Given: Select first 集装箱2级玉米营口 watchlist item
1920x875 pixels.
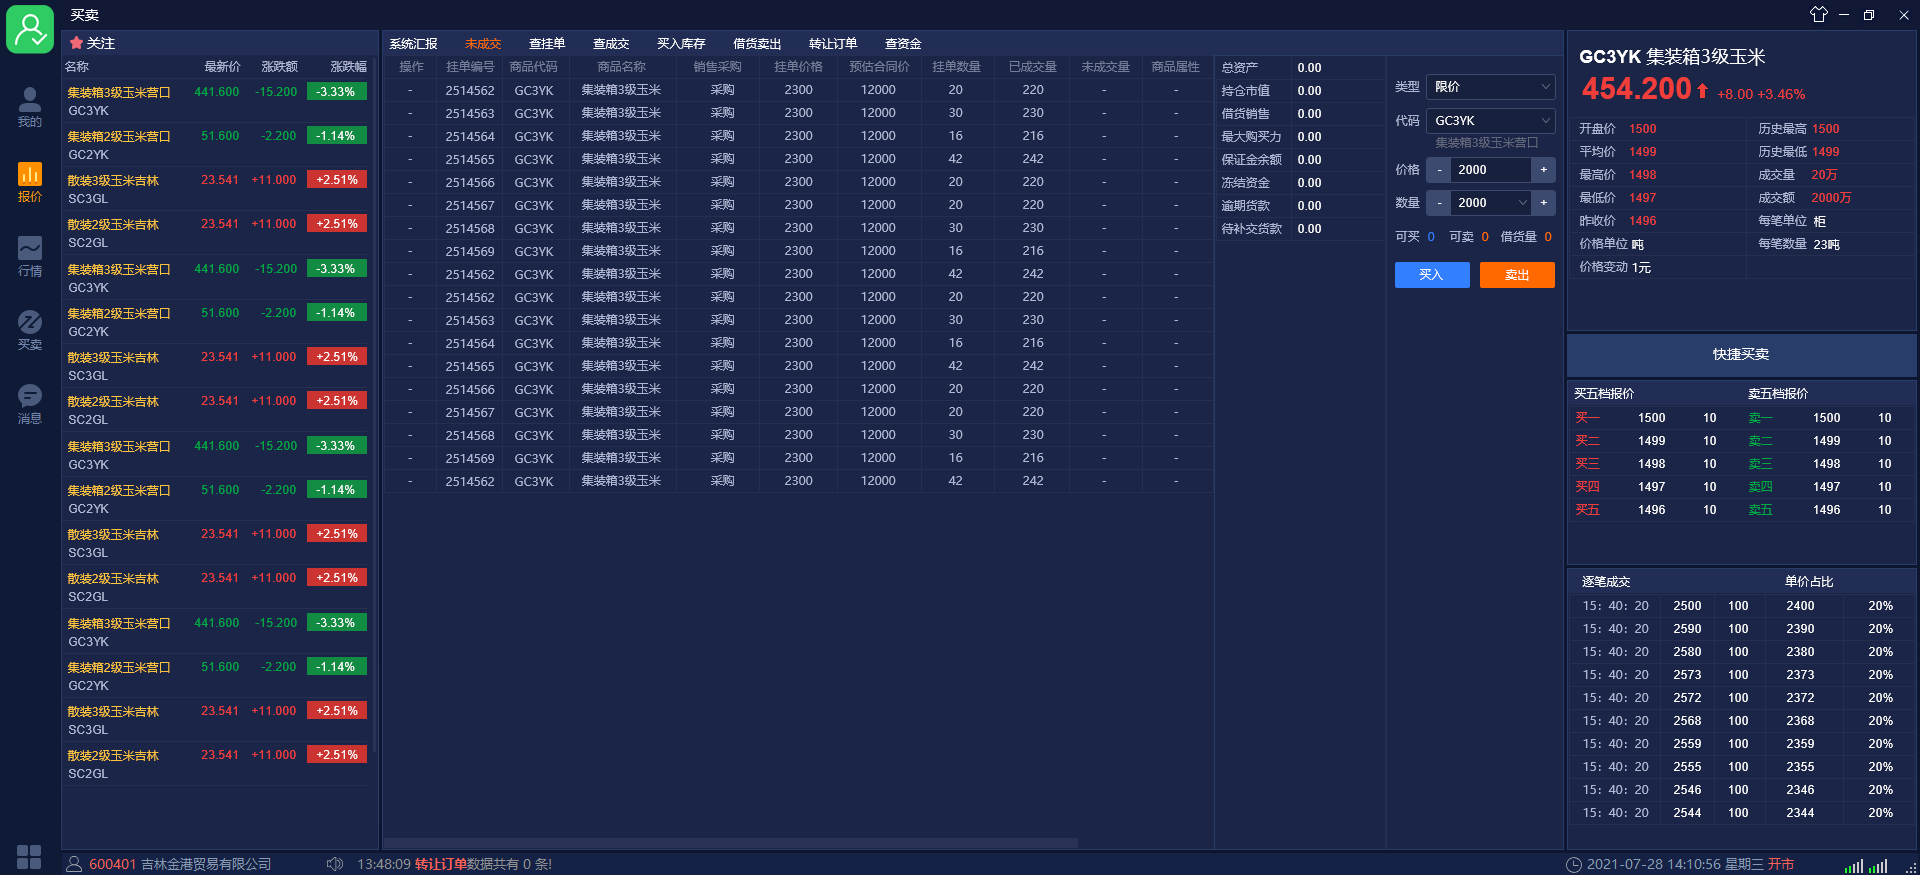Looking at the screenshot, I should 217,145.
